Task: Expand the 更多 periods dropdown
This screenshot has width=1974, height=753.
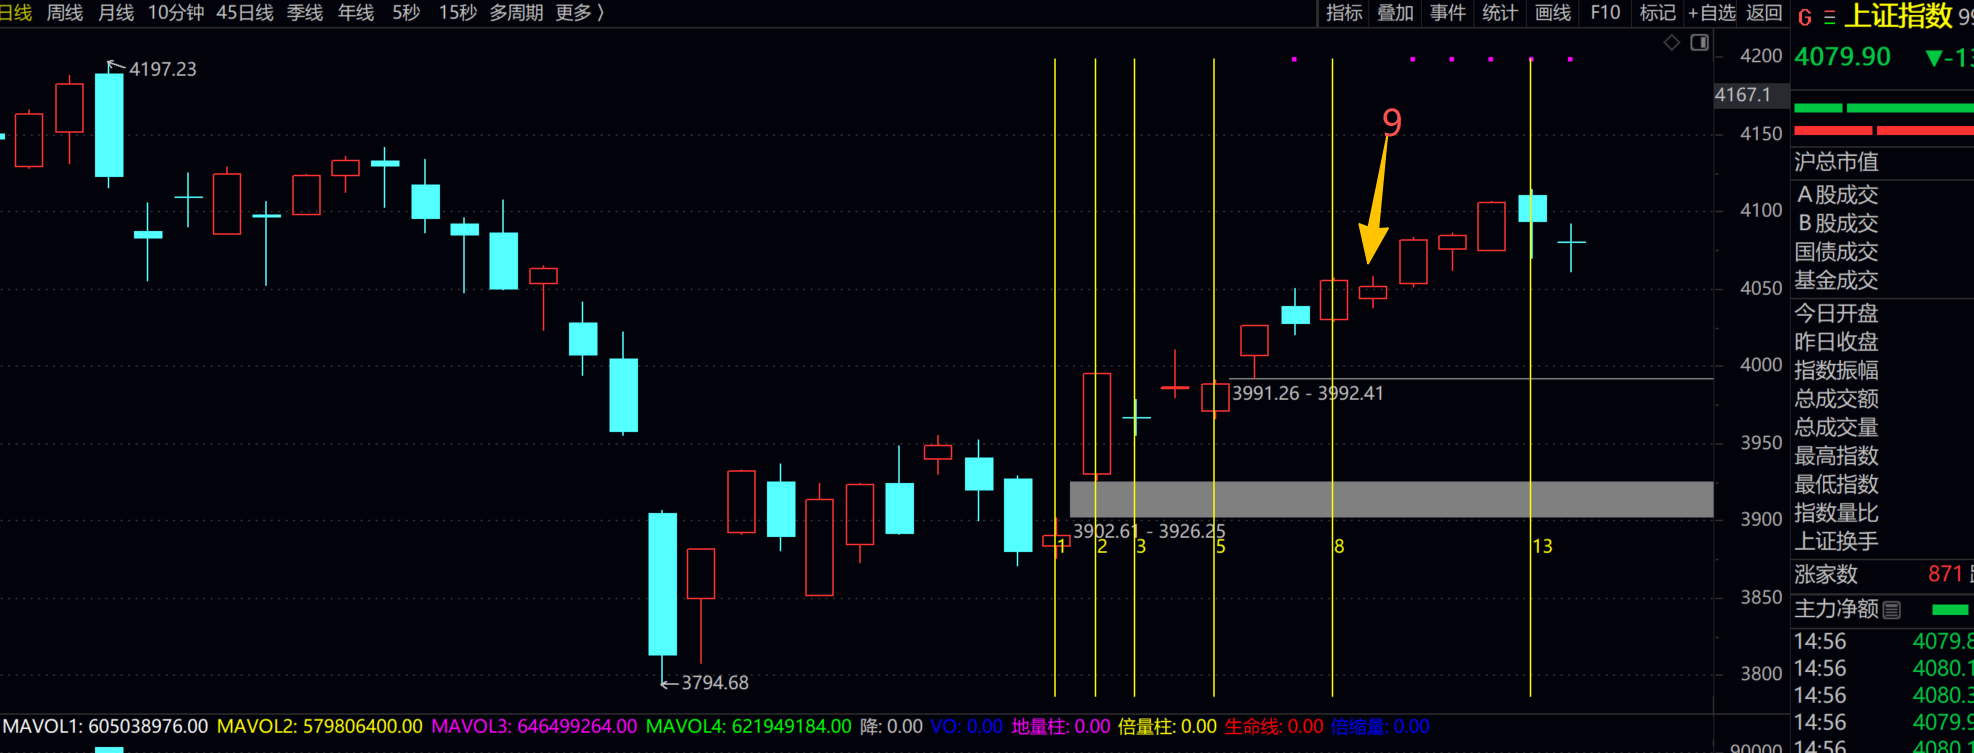Action: 580,13
